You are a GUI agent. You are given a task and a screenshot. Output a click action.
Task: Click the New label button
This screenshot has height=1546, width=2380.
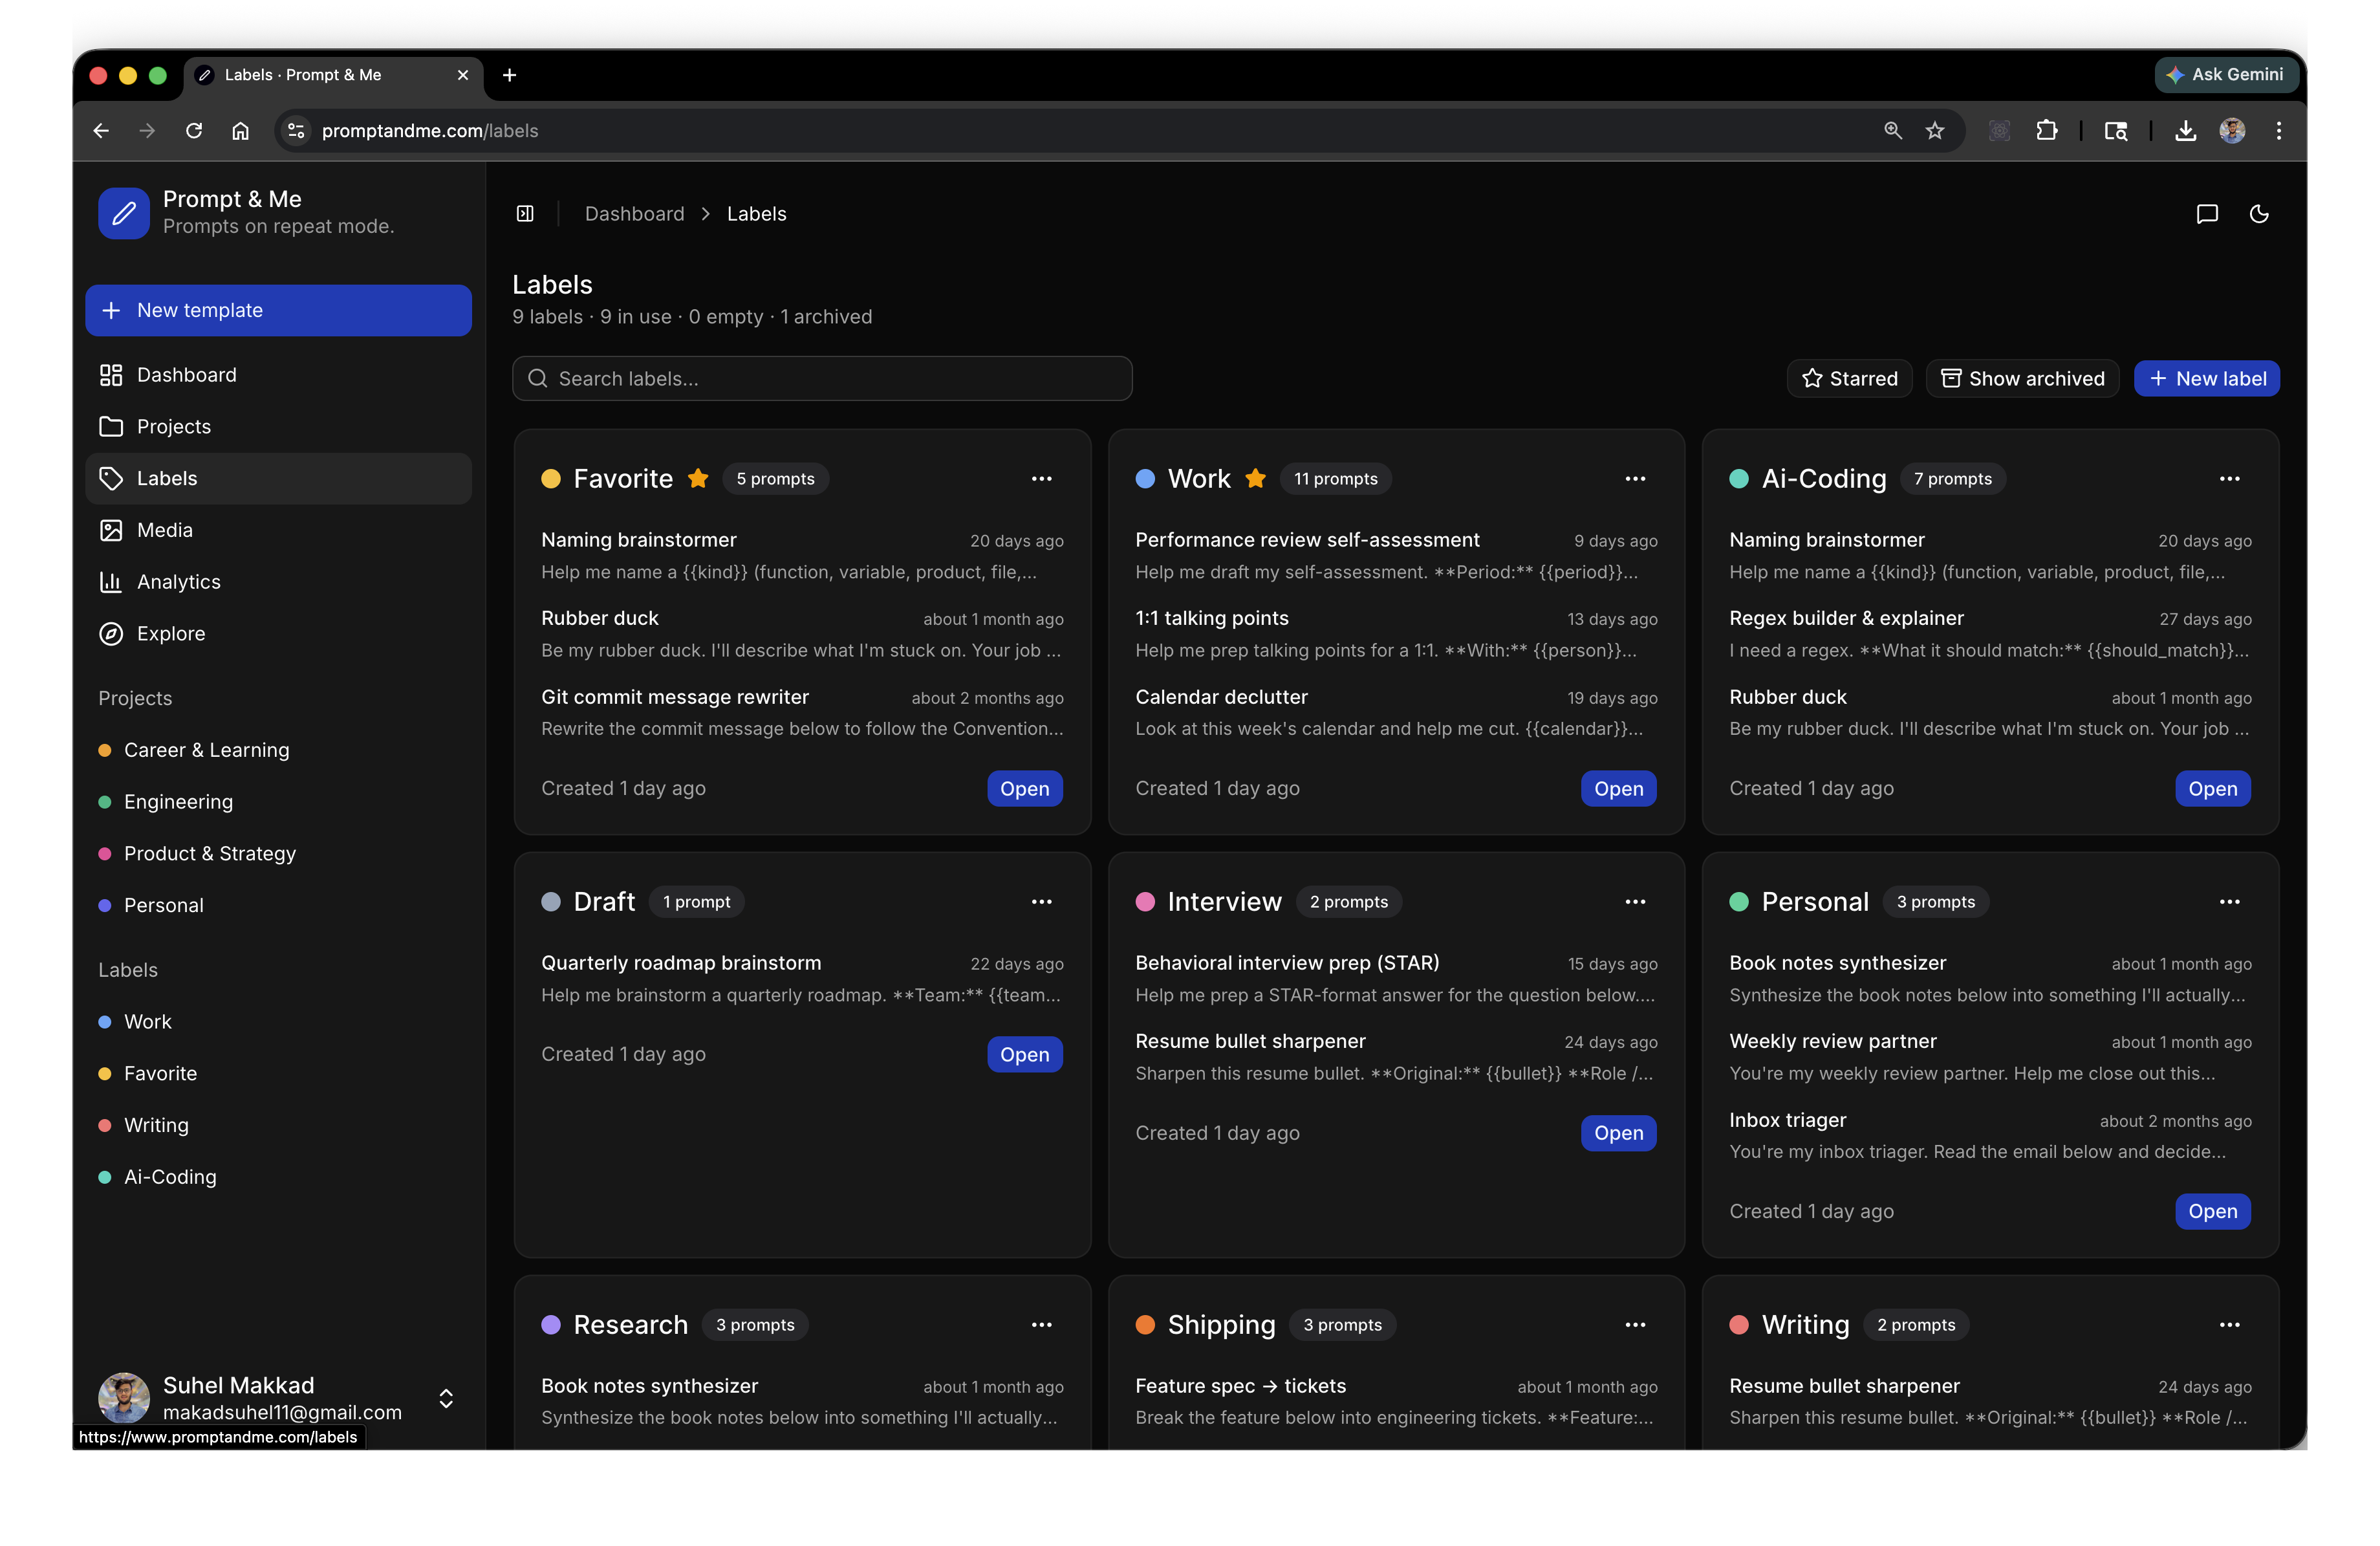(2206, 379)
